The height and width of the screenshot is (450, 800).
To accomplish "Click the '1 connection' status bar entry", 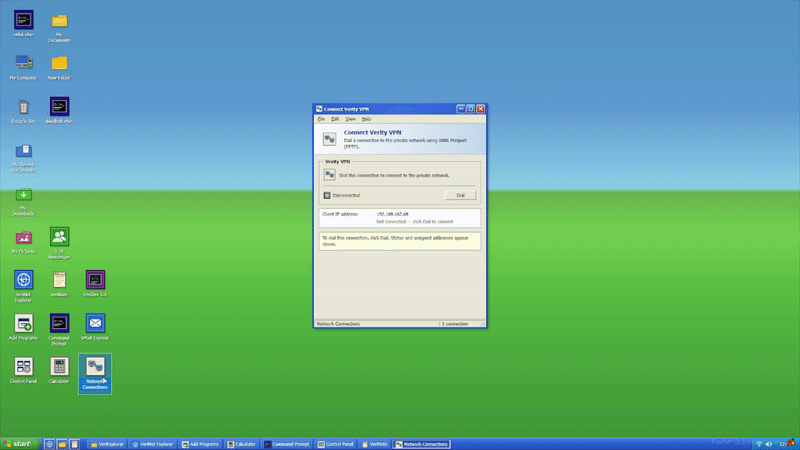I will coord(455,323).
